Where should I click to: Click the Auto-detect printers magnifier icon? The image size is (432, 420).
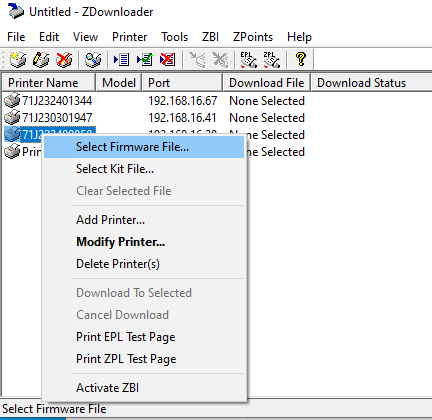pos(93,60)
